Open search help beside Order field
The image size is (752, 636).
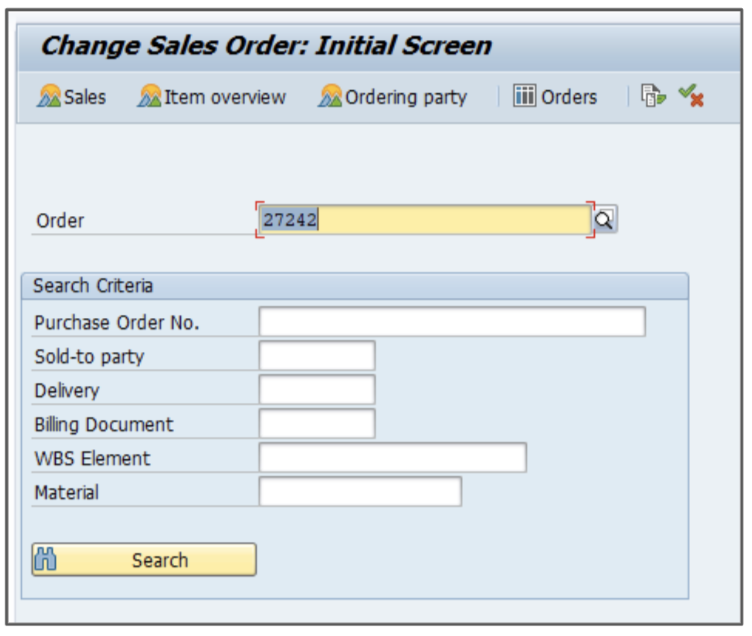(x=606, y=220)
